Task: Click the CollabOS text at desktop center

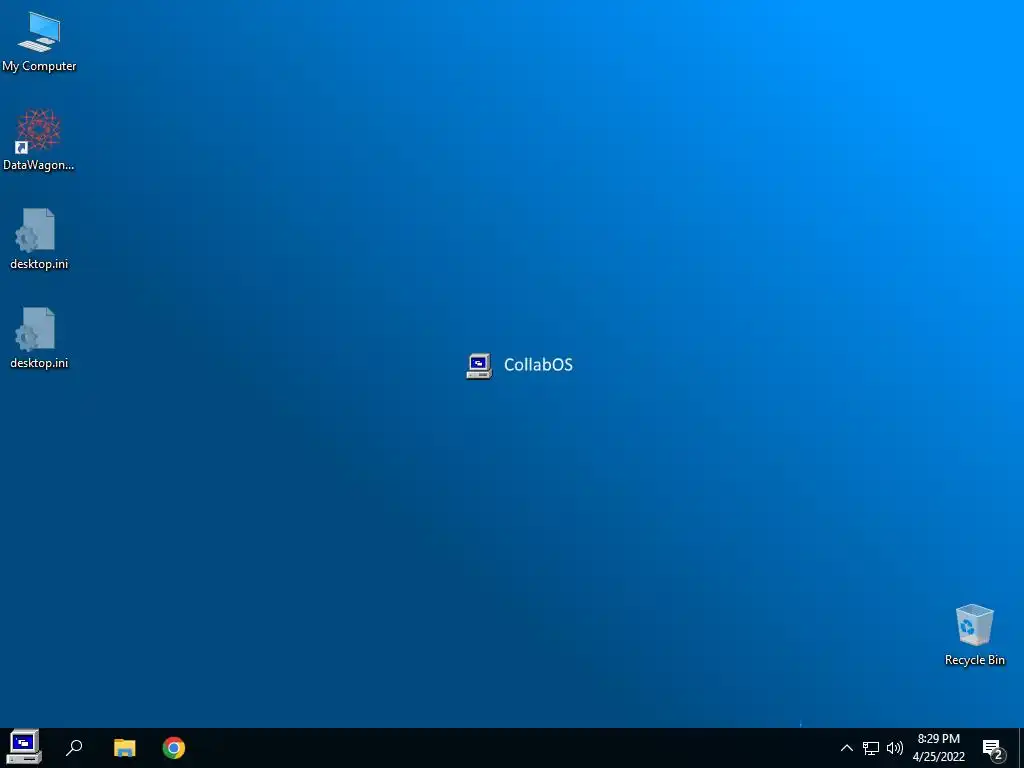Action: (x=538, y=364)
